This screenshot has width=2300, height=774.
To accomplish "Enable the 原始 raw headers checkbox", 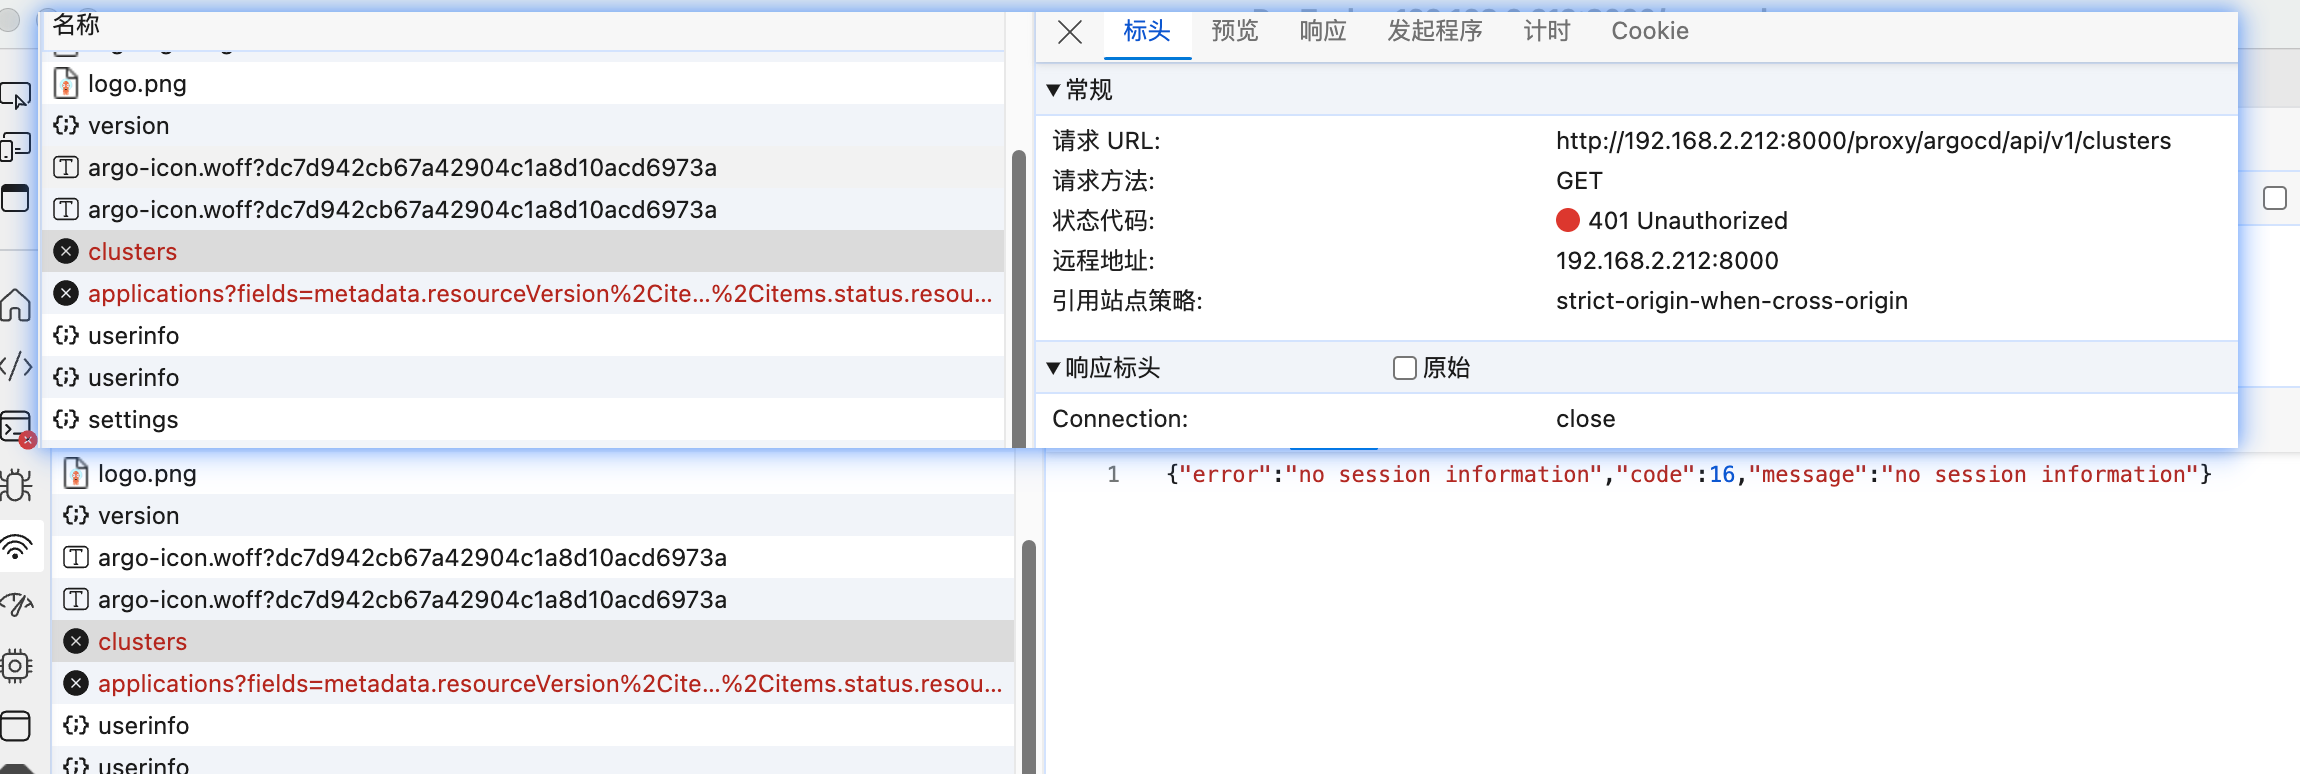I will (x=1404, y=368).
